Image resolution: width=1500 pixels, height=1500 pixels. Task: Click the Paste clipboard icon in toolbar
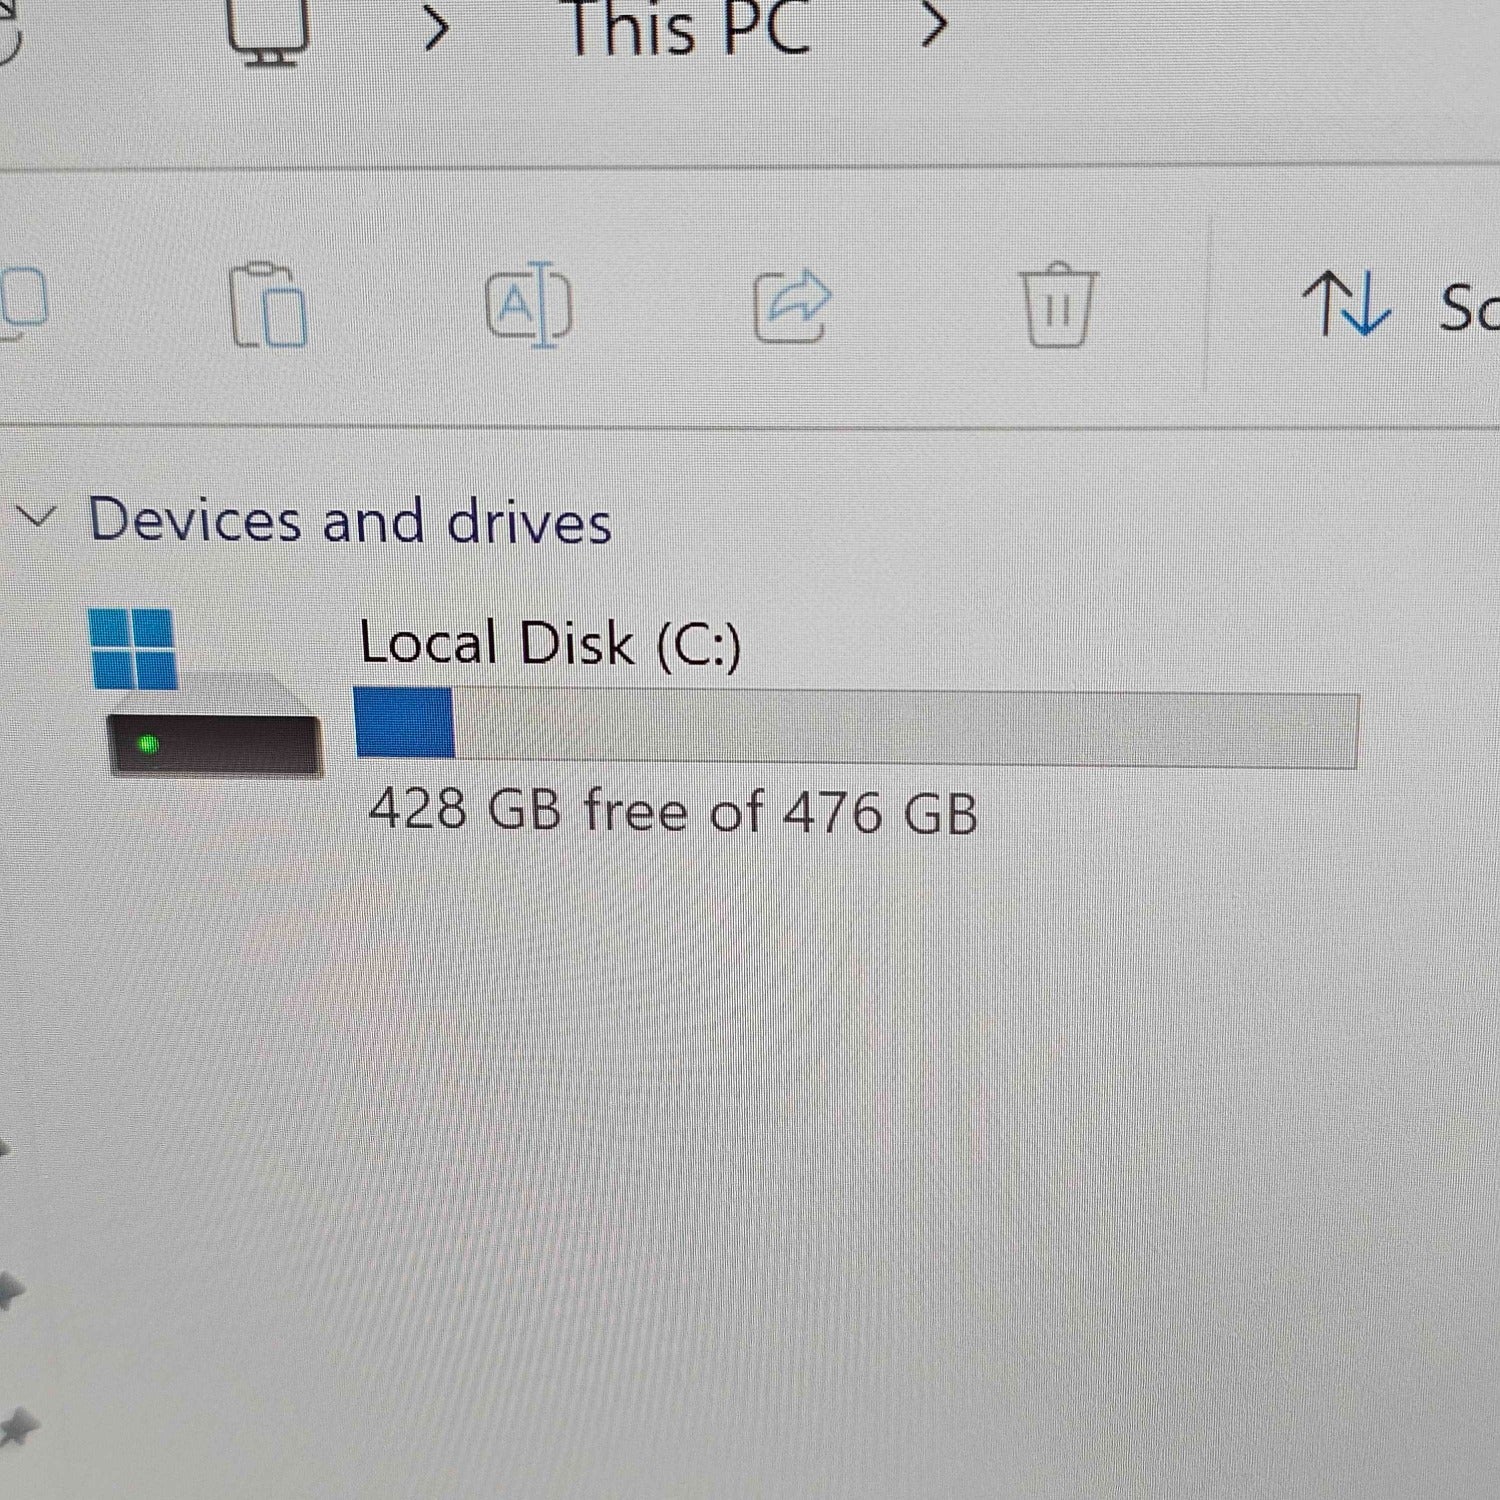point(267,306)
